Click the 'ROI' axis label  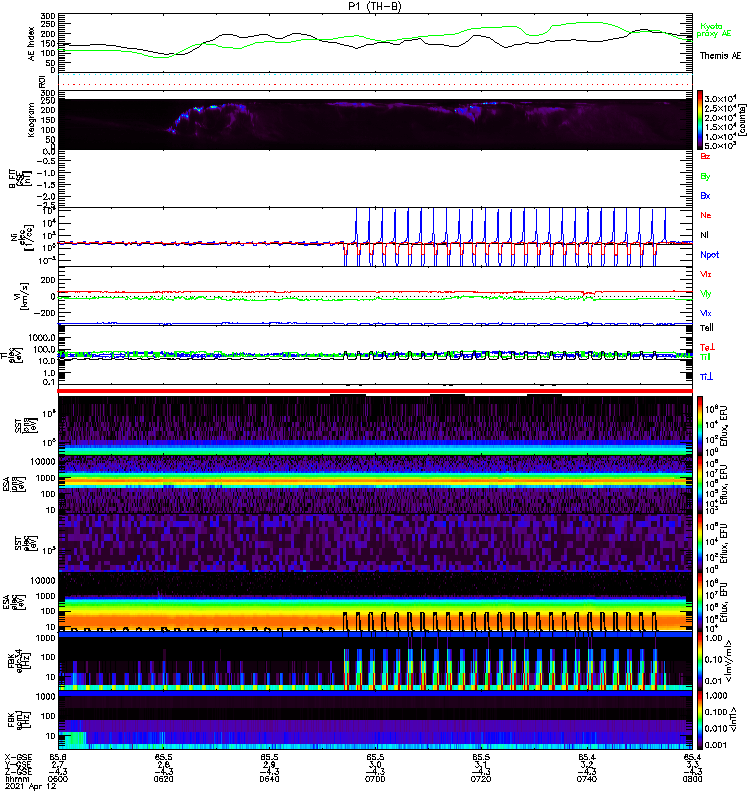coord(42,81)
